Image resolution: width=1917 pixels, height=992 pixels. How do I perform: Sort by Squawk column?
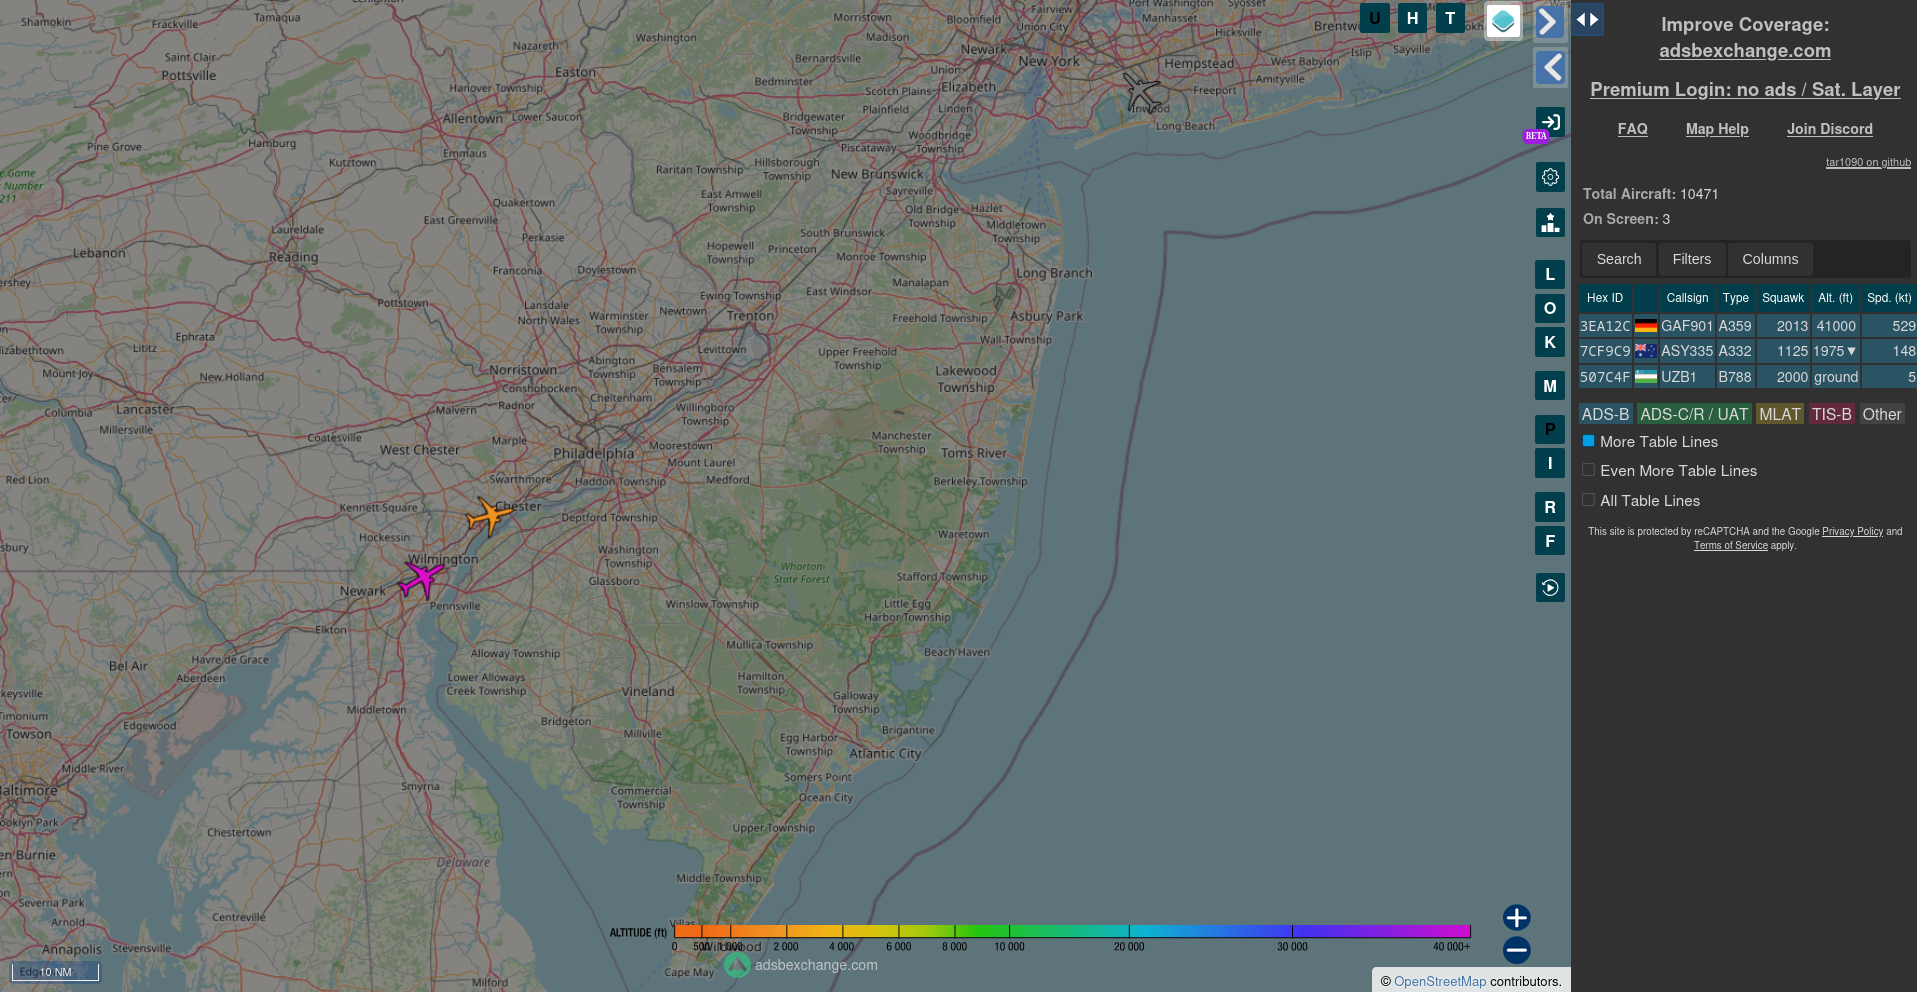click(1783, 298)
